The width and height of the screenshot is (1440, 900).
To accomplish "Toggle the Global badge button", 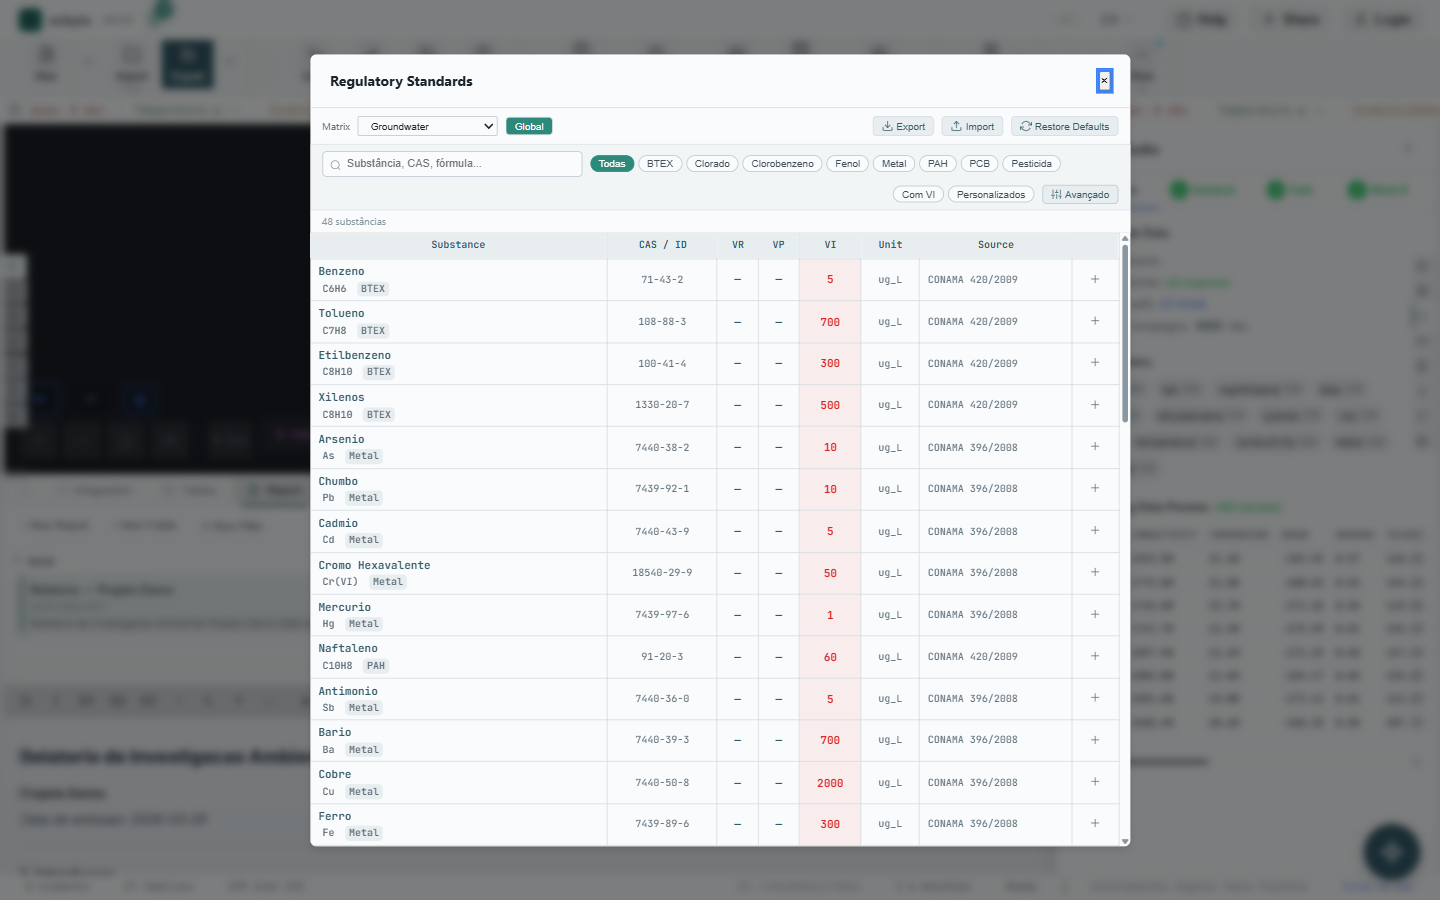I will coord(529,126).
